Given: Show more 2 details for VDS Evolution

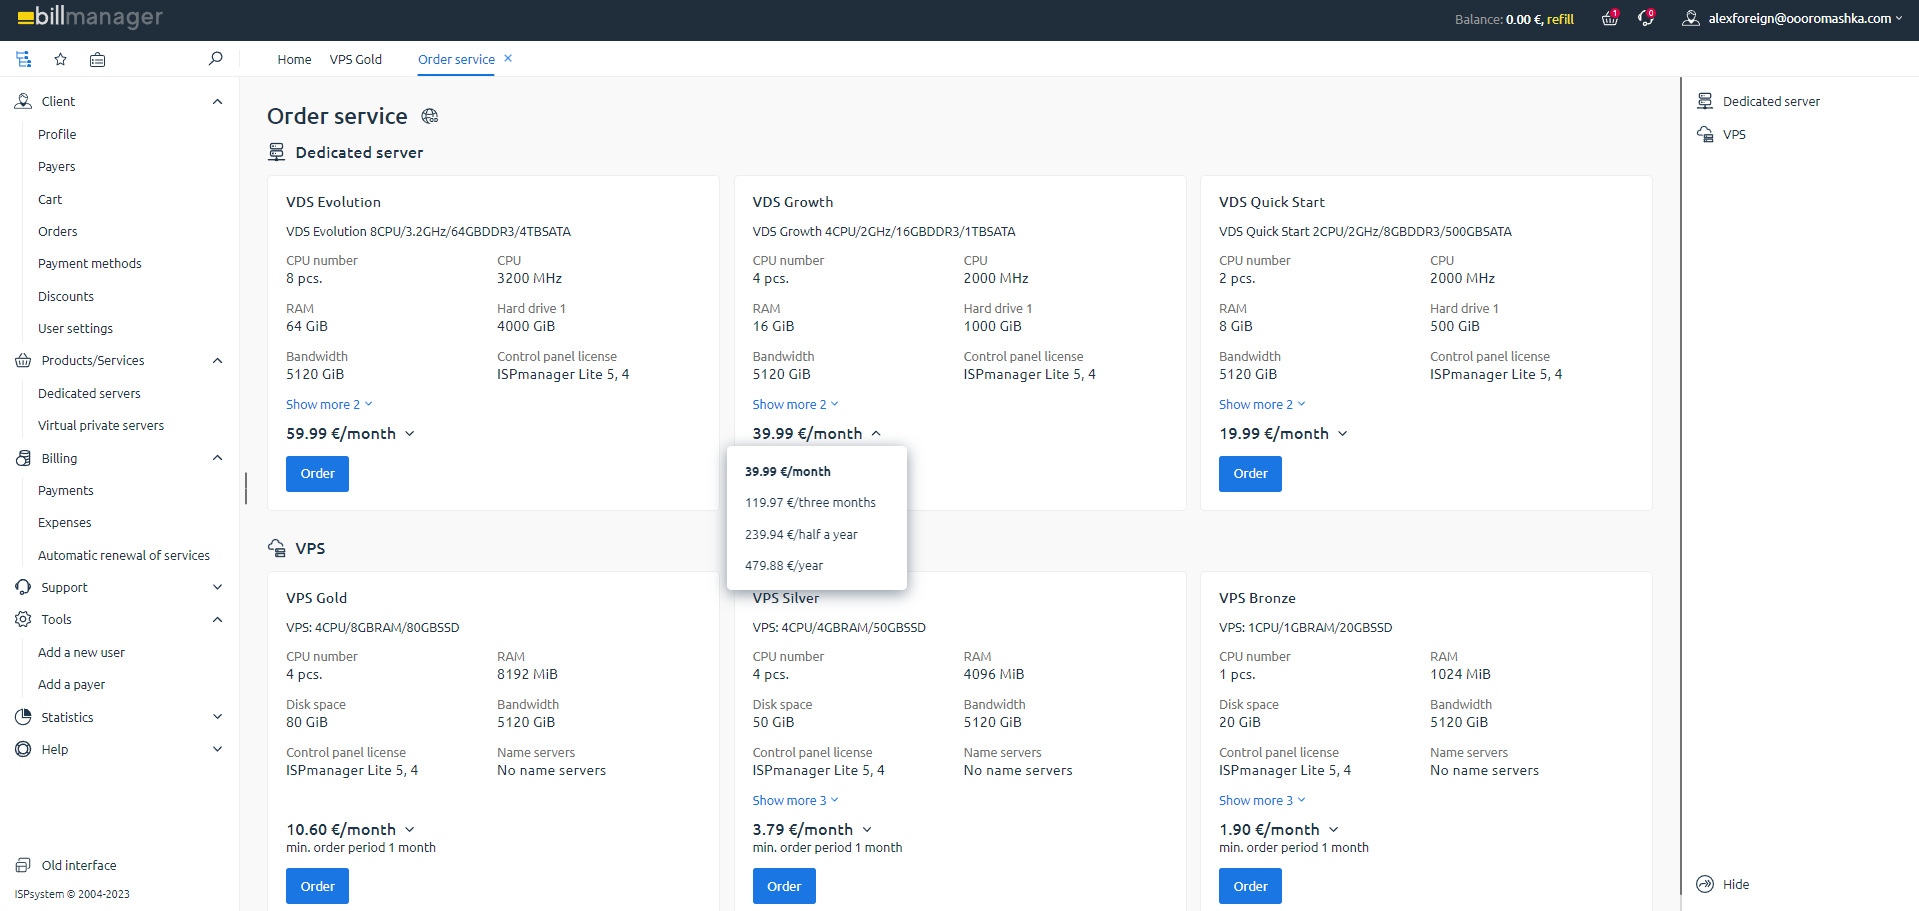Looking at the screenshot, I should pyautogui.click(x=329, y=404).
